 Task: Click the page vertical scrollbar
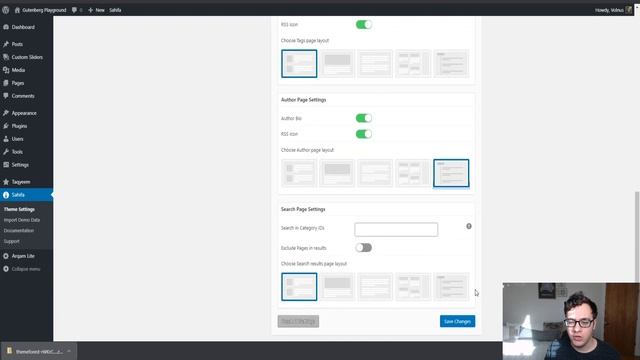tap(637, 236)
